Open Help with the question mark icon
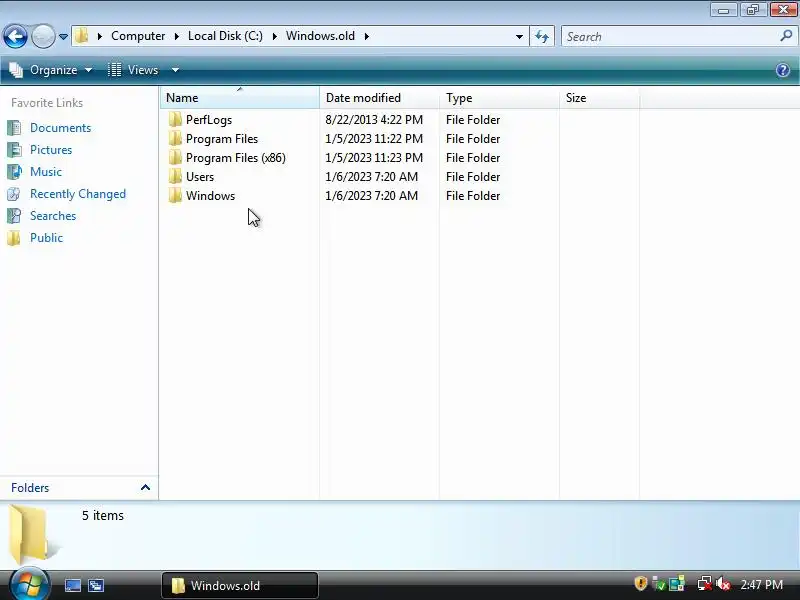 [x=783, y=70]
